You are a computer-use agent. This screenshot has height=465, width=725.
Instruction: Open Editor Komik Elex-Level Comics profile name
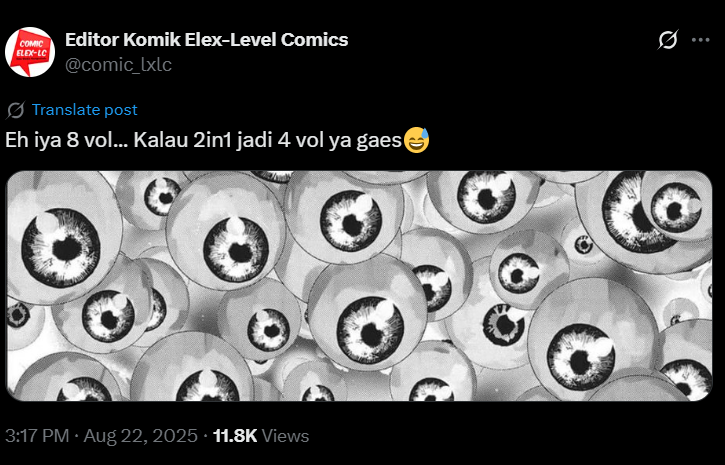206,40
